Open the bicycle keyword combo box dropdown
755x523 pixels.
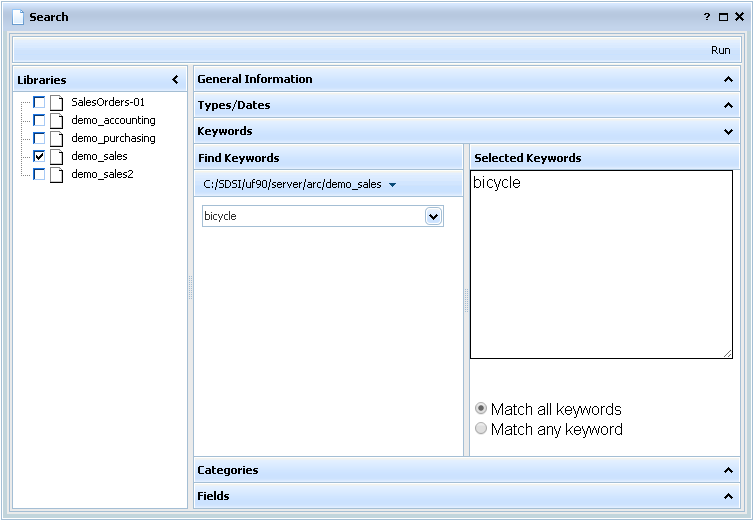click(433, 216)
